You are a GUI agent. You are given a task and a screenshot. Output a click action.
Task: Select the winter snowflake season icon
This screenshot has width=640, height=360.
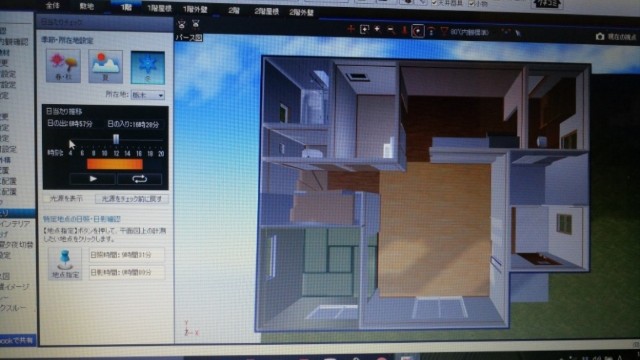pyautogui.click(x=148, y=67)
